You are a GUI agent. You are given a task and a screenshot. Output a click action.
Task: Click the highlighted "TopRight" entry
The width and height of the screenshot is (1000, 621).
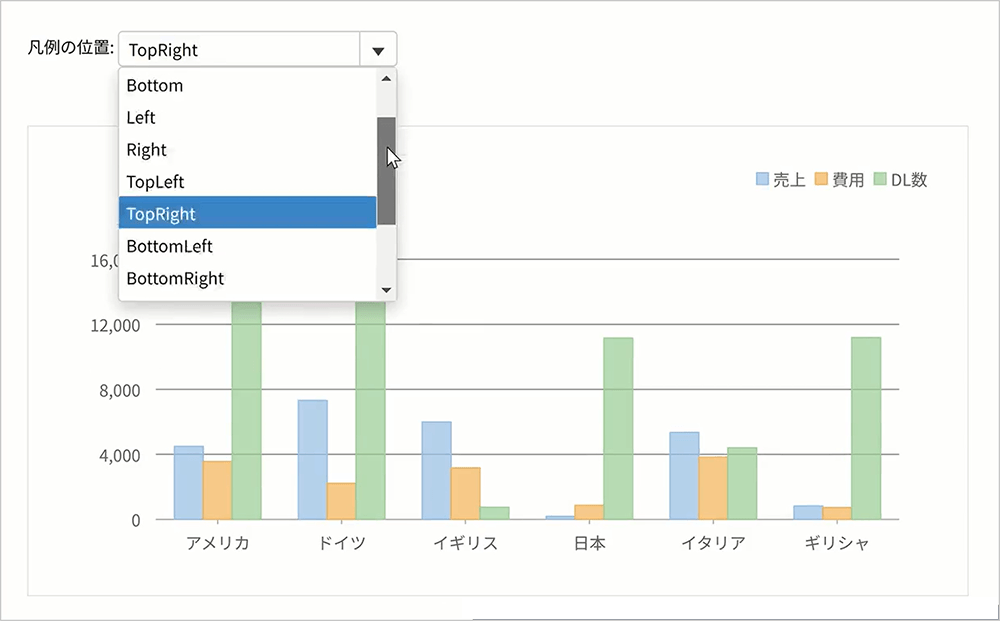pos(161,213)
